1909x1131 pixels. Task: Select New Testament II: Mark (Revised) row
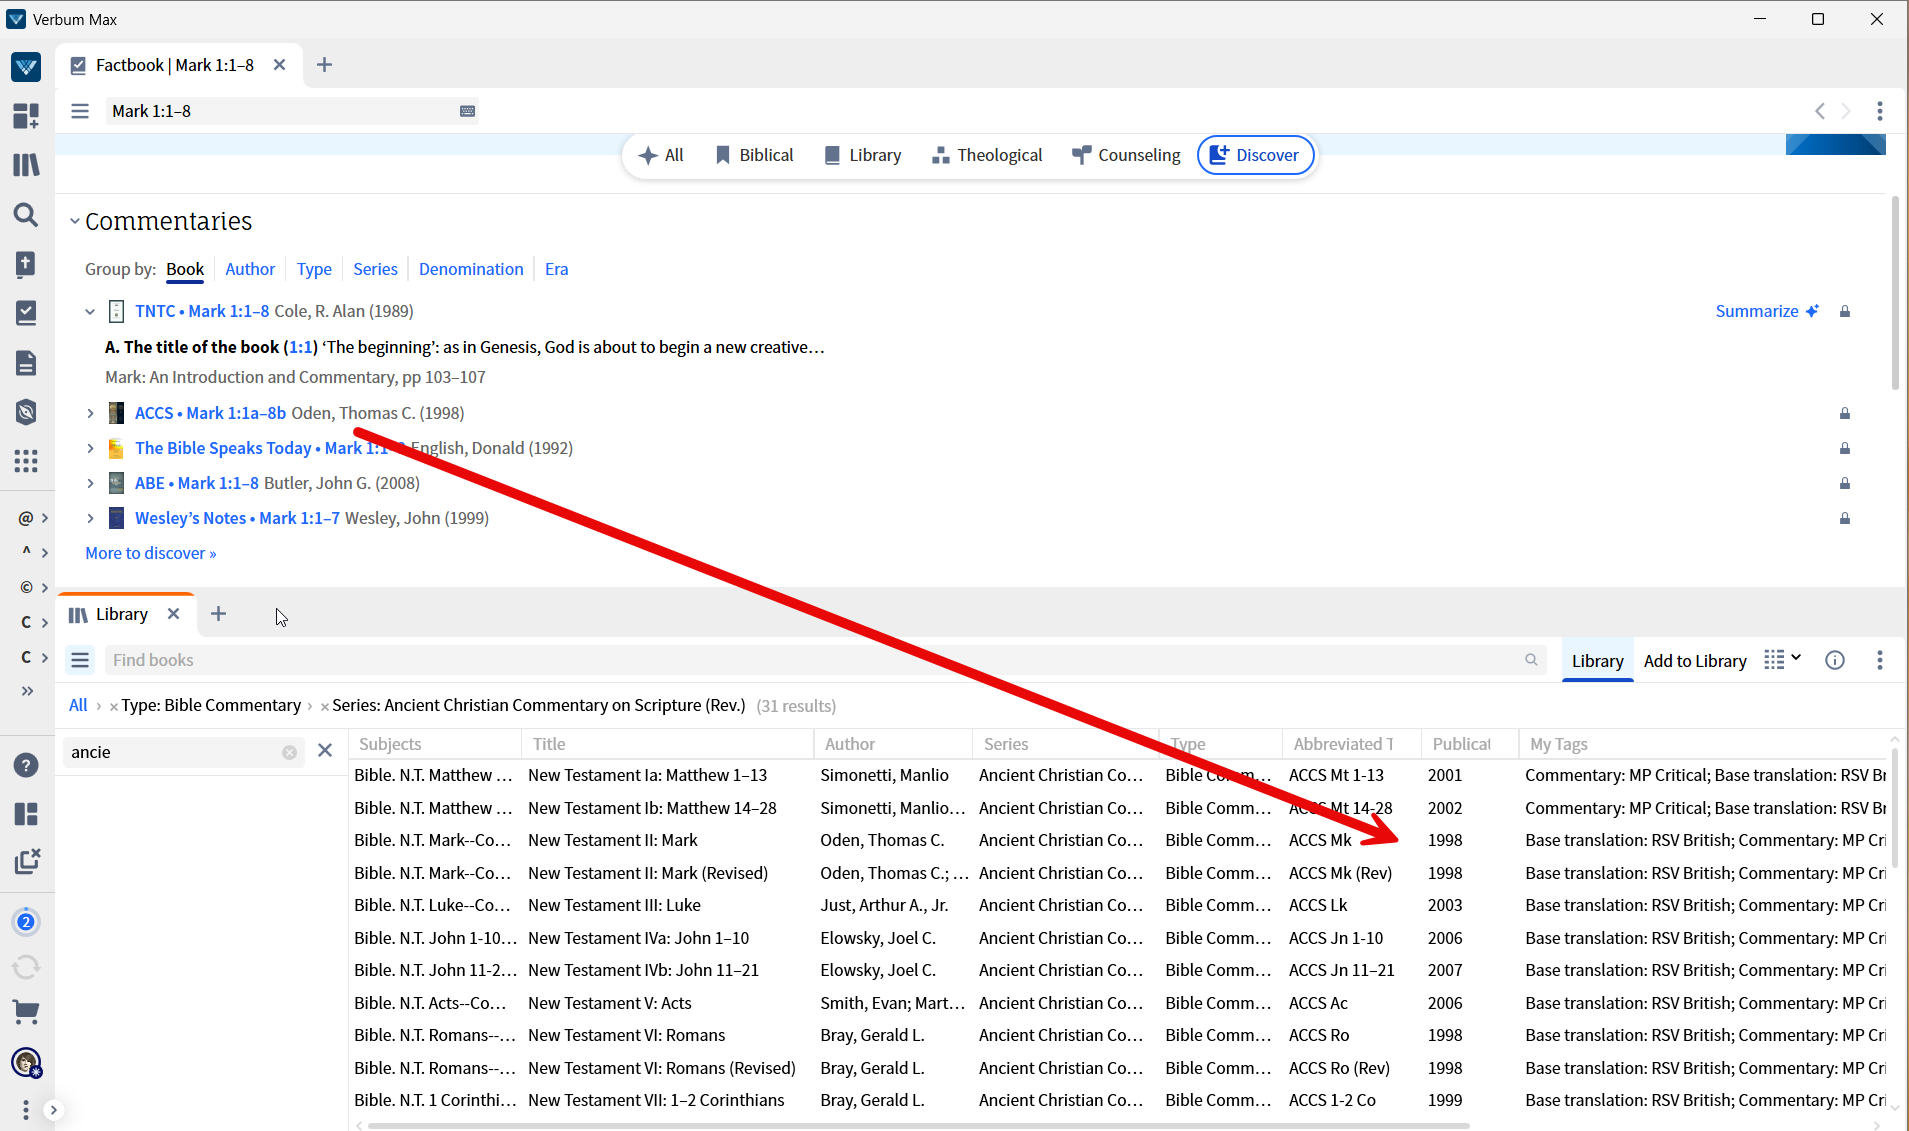tap(1118, 873)
